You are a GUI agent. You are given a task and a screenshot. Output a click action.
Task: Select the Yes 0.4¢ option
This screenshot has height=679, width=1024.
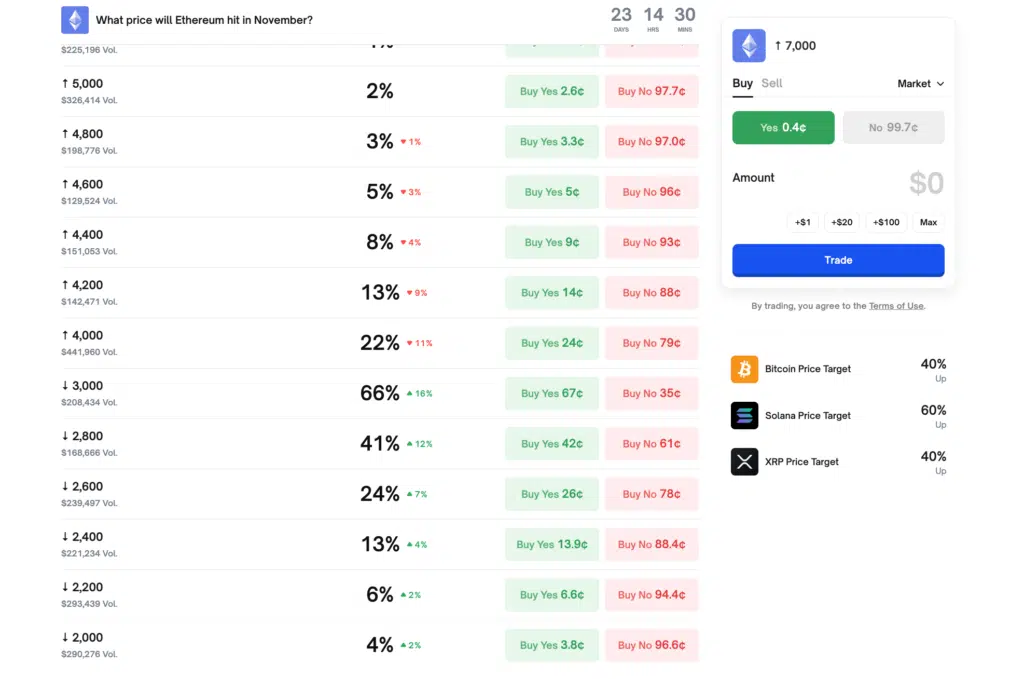783,127
